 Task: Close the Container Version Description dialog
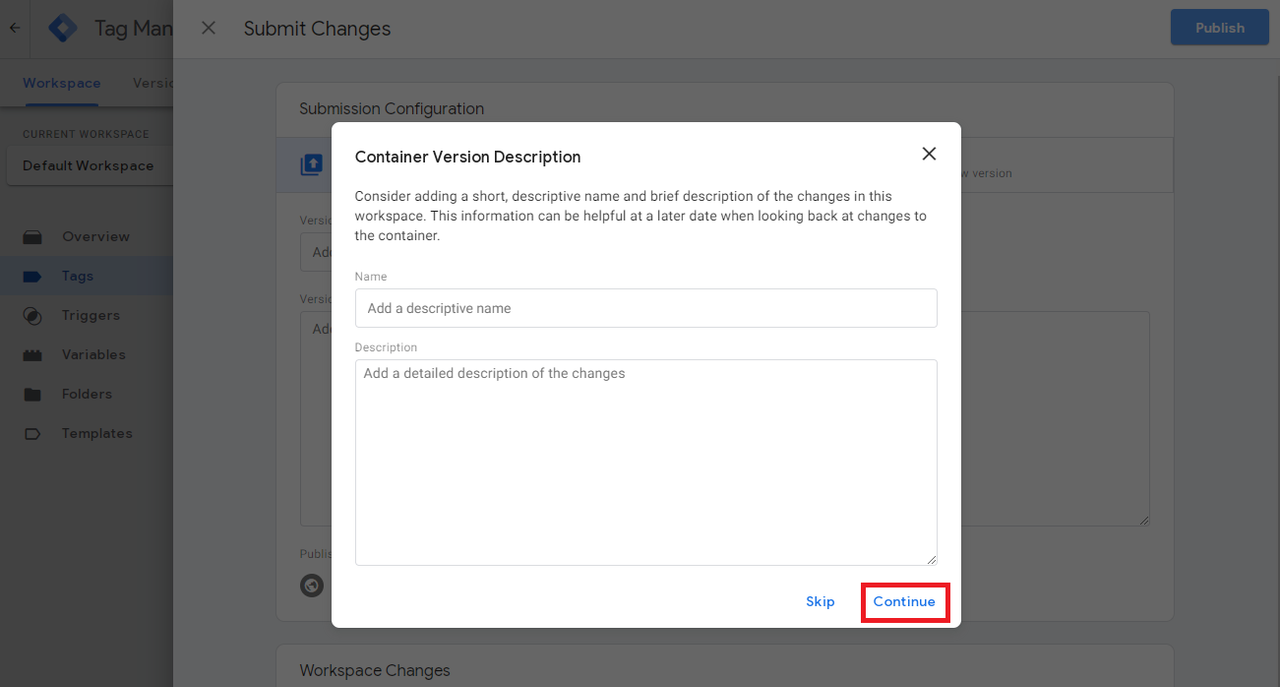click(x=929, y=154)
